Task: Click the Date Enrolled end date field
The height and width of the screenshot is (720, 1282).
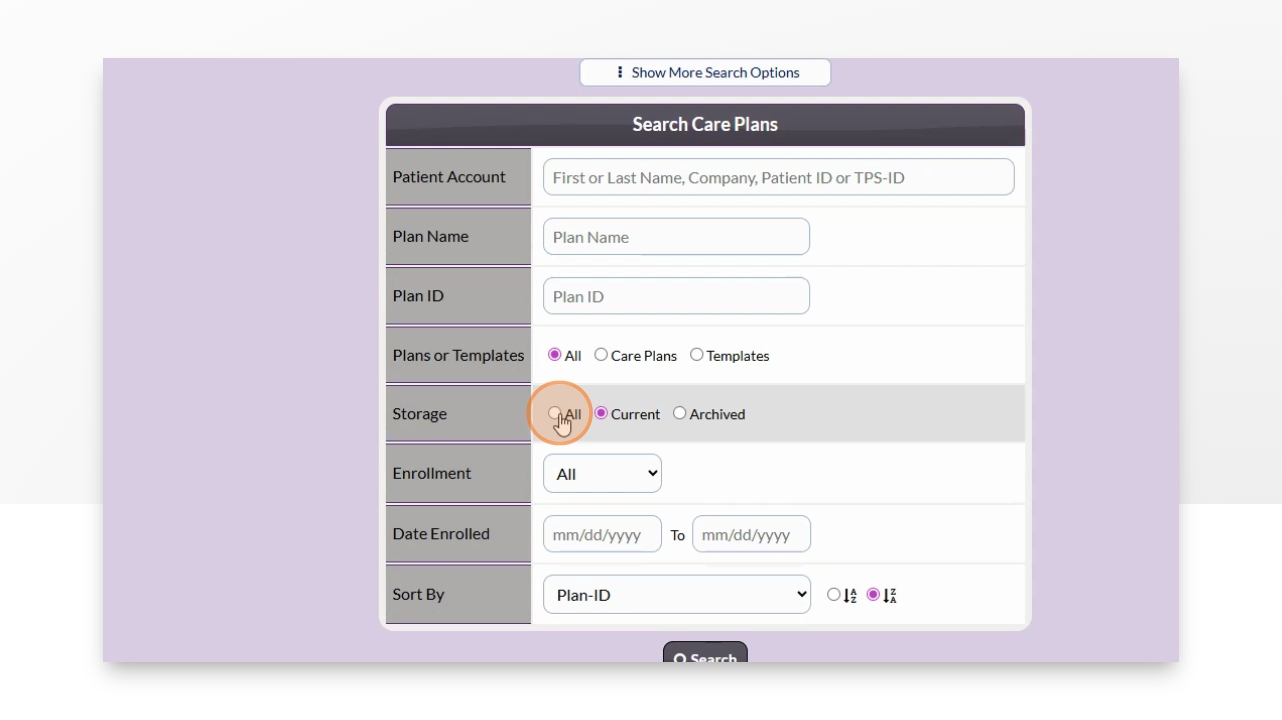Action: (751, 534)
